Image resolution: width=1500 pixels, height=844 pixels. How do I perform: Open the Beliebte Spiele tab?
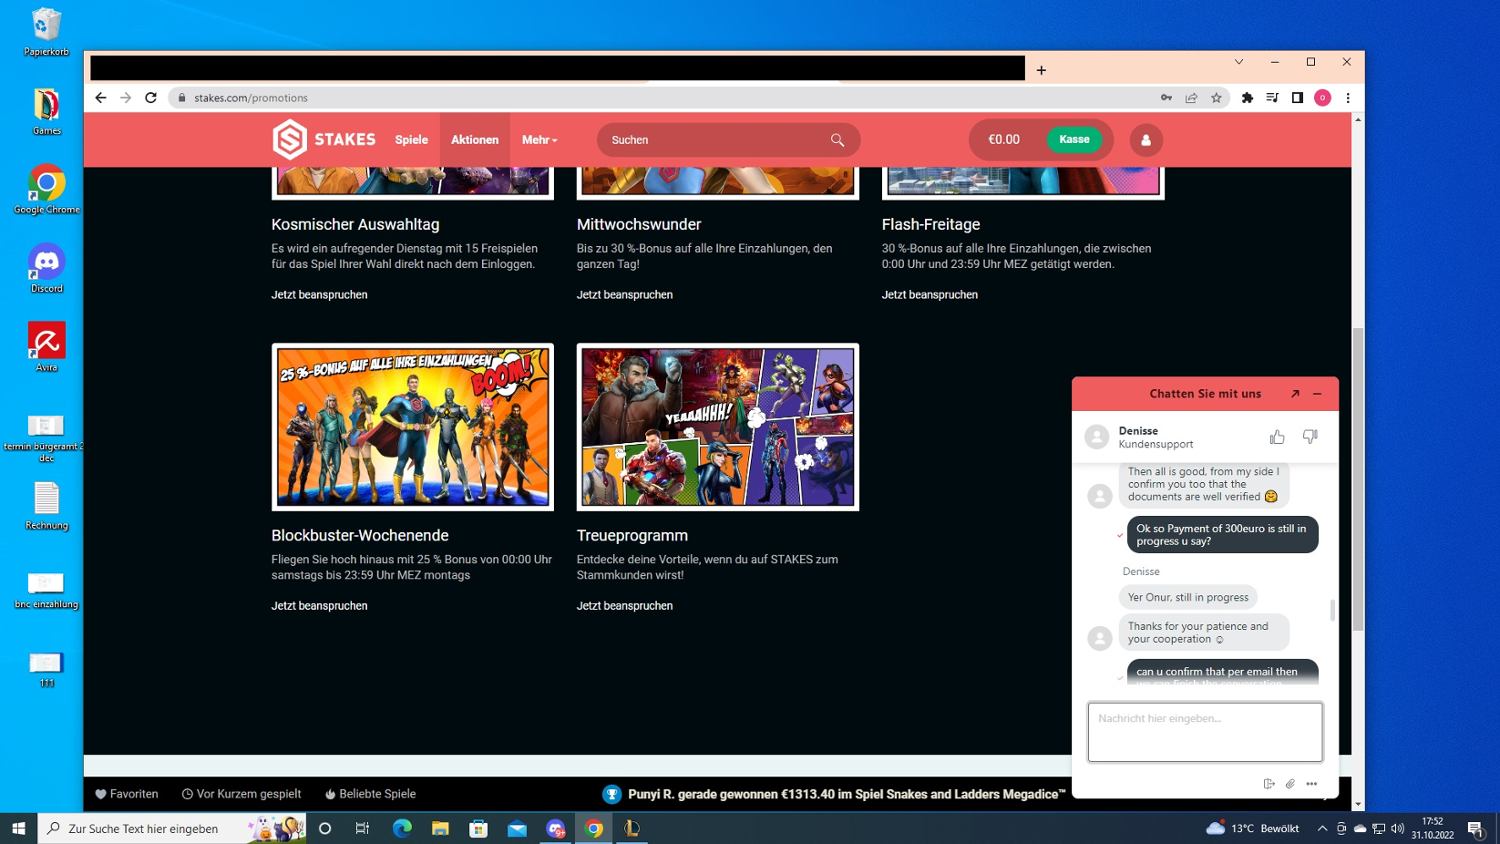click(x=370, y=794)
